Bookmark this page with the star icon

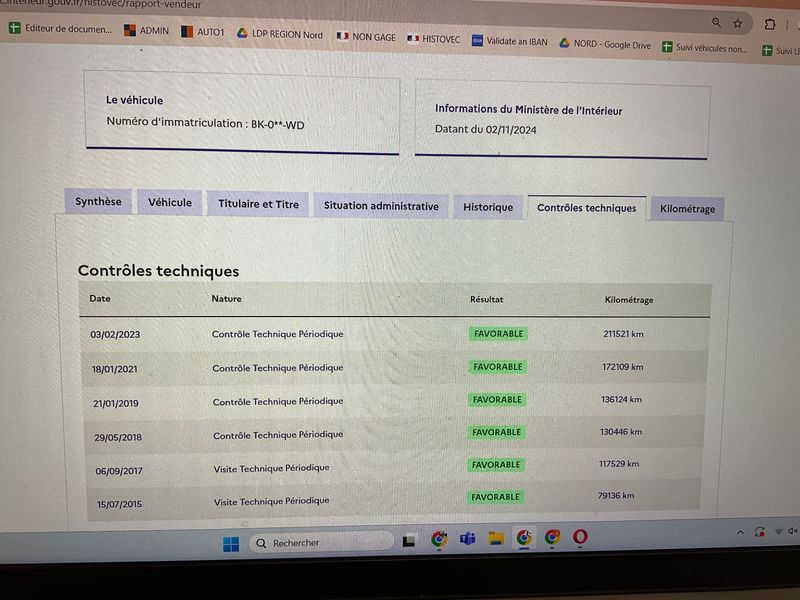(x=737, y=23)
